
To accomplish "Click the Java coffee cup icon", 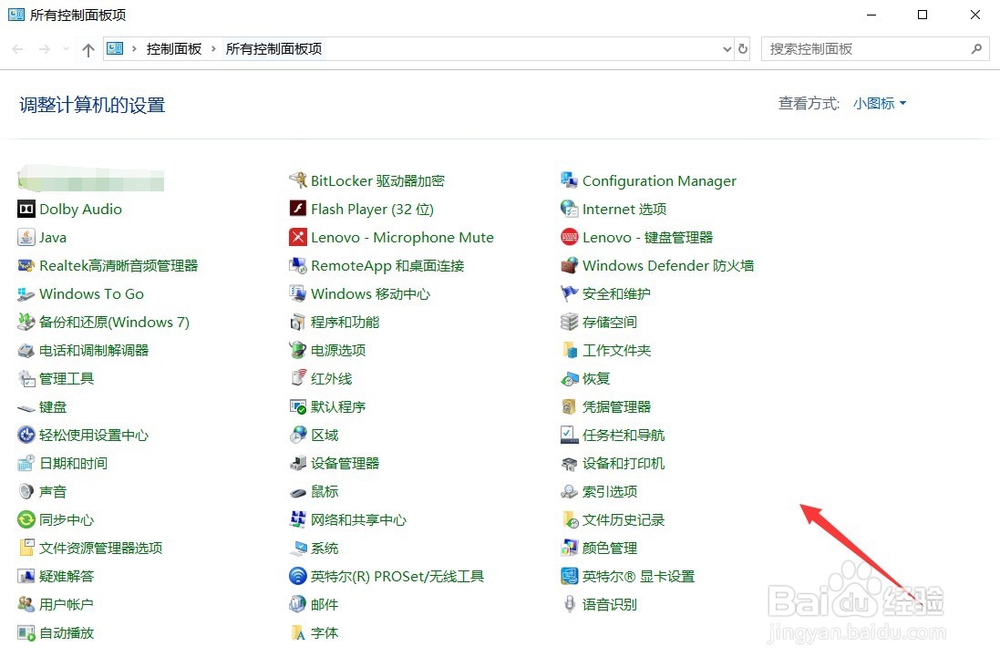I will coord(26,237).
